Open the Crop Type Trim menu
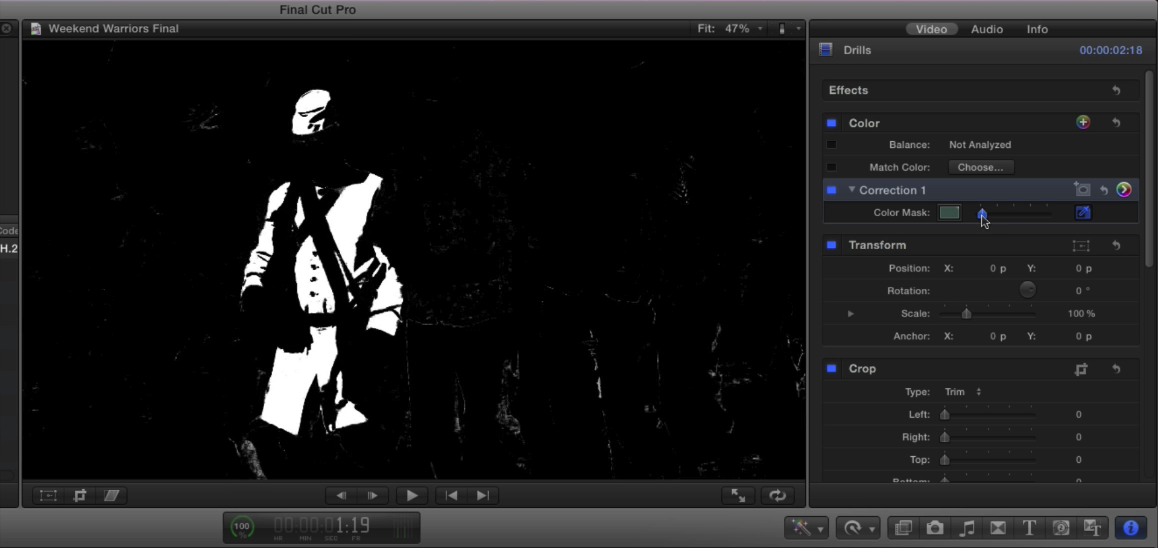 pyautogui.click(x=963, y=391)
